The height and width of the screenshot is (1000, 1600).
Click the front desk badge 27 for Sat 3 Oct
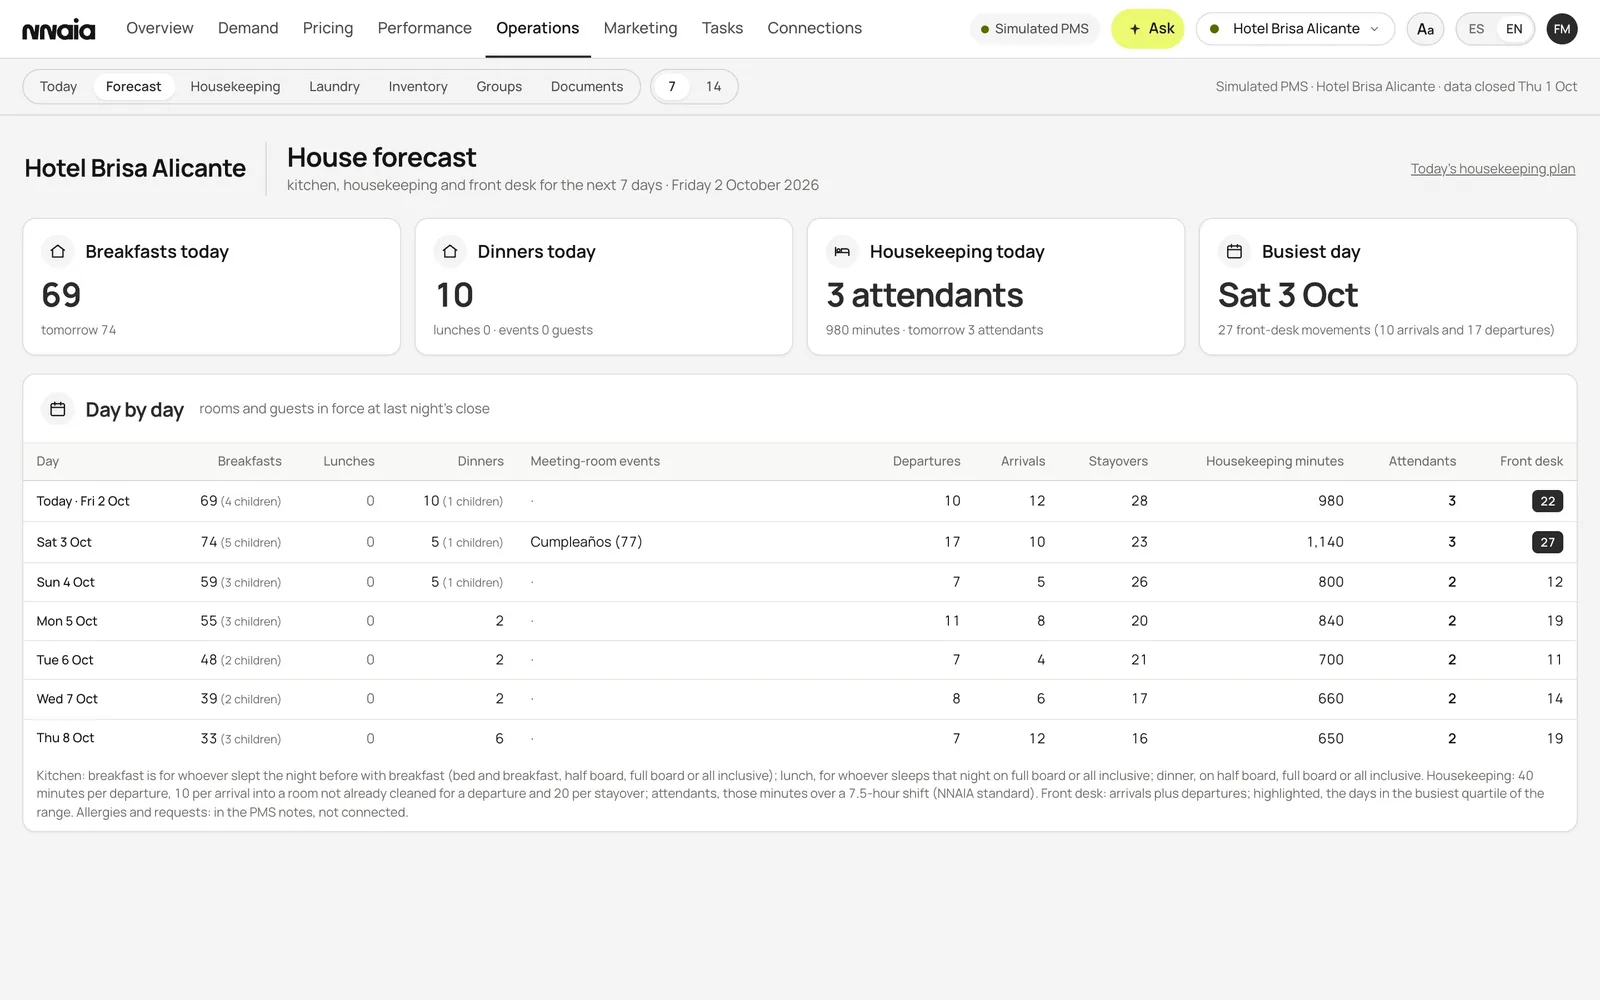tap(1547, 542)
